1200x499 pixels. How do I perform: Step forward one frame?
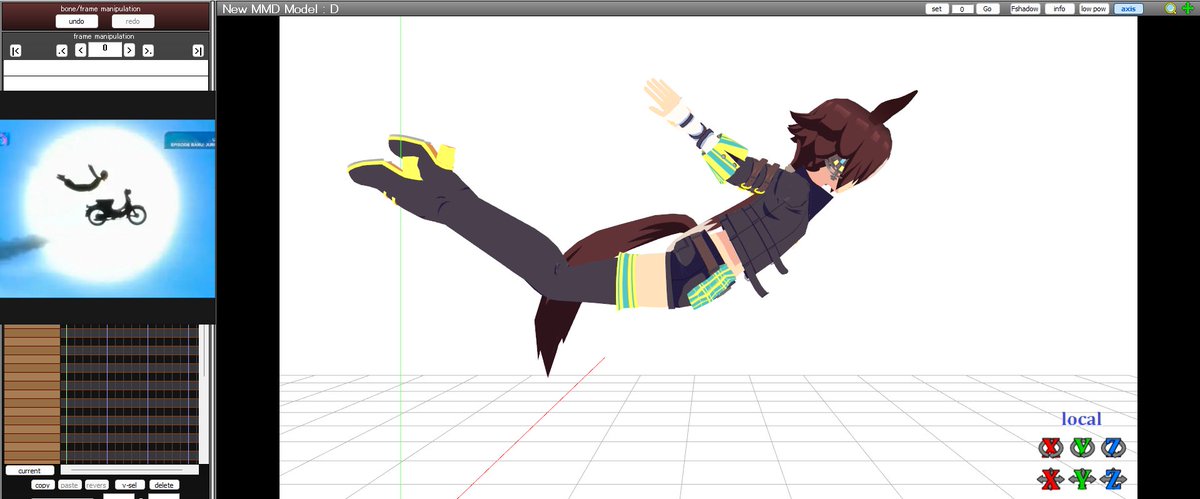[129, 51]
